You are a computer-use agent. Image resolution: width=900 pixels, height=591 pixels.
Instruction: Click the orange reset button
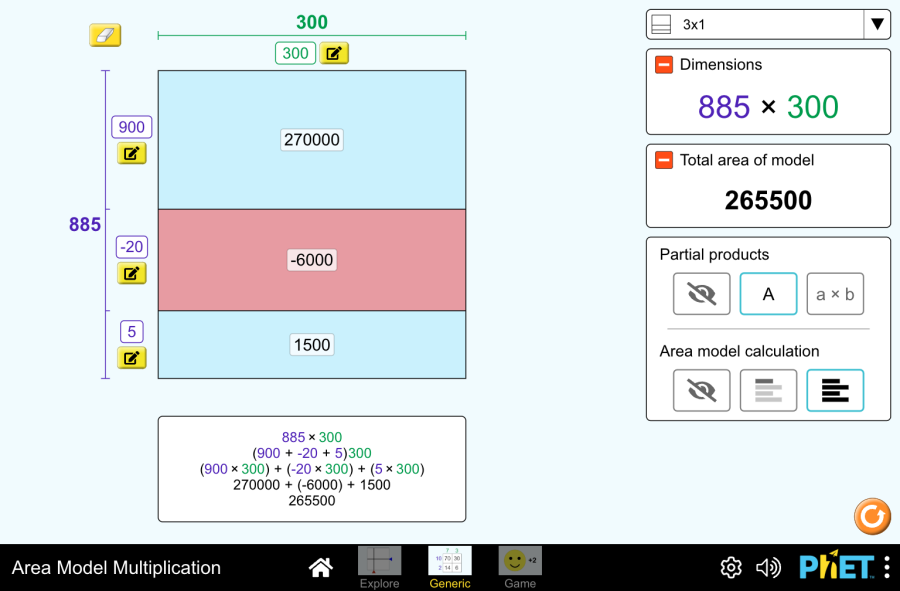click(x=871, y=516)
